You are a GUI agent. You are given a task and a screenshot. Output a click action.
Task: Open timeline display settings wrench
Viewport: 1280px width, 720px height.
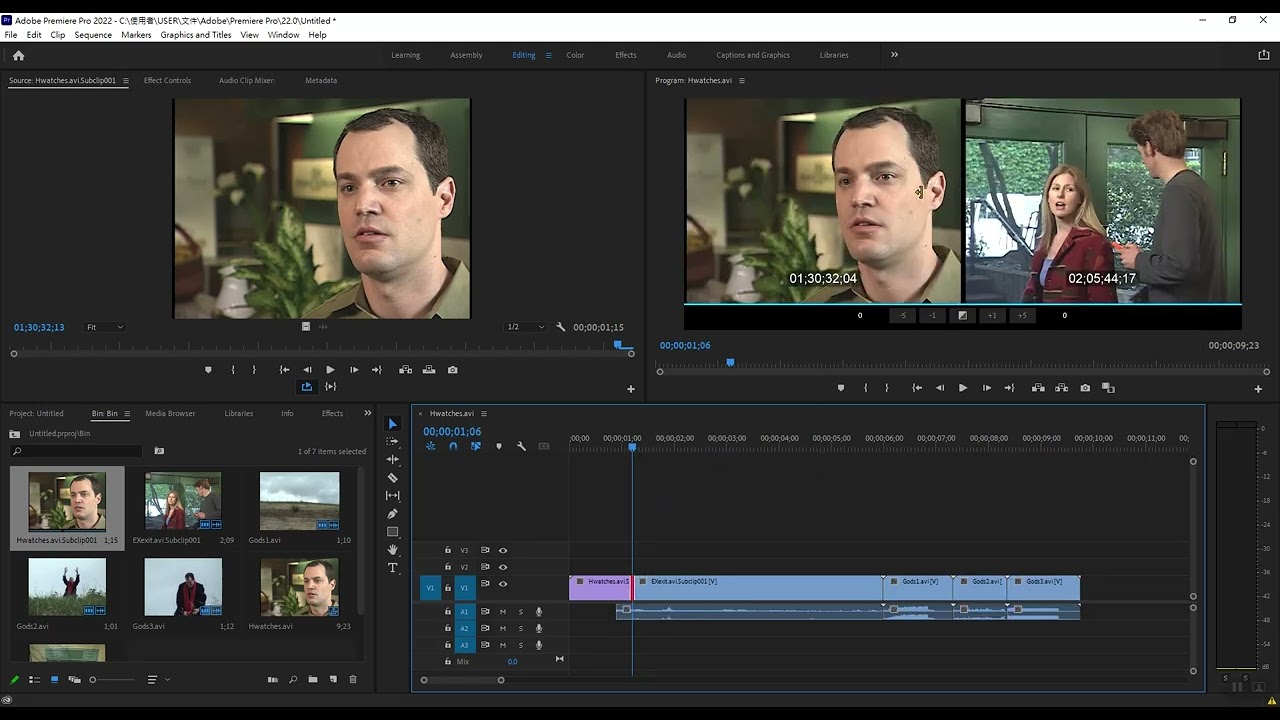(x=521, y=446)
